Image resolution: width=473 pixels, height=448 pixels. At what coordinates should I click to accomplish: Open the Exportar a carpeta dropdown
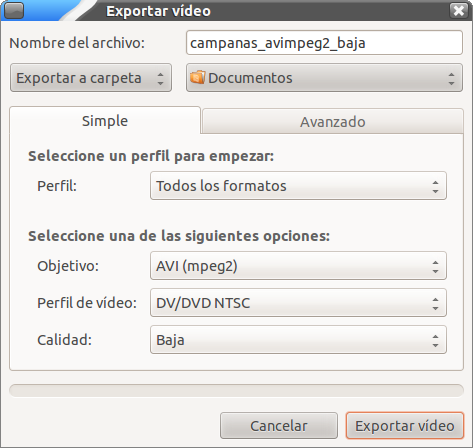pos(91,78)
